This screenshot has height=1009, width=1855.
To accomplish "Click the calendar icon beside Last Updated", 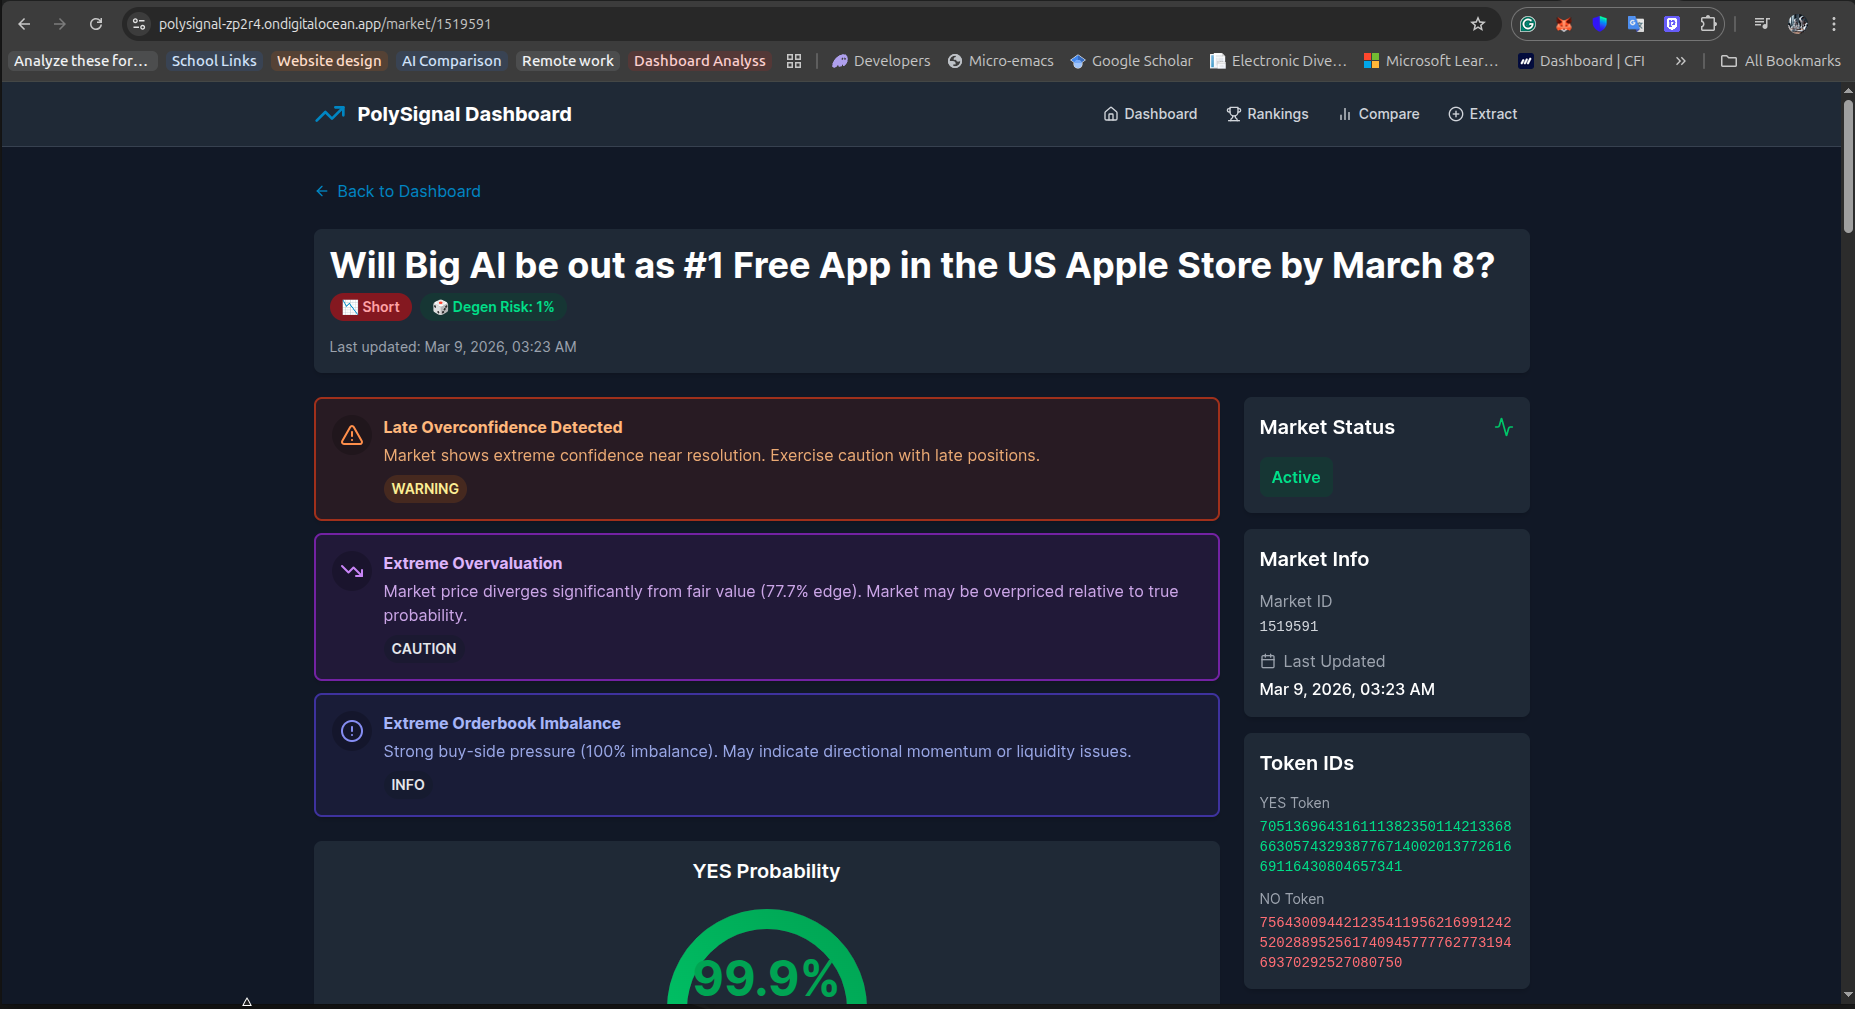I will pyautogui.click(x=1268, y=661).
